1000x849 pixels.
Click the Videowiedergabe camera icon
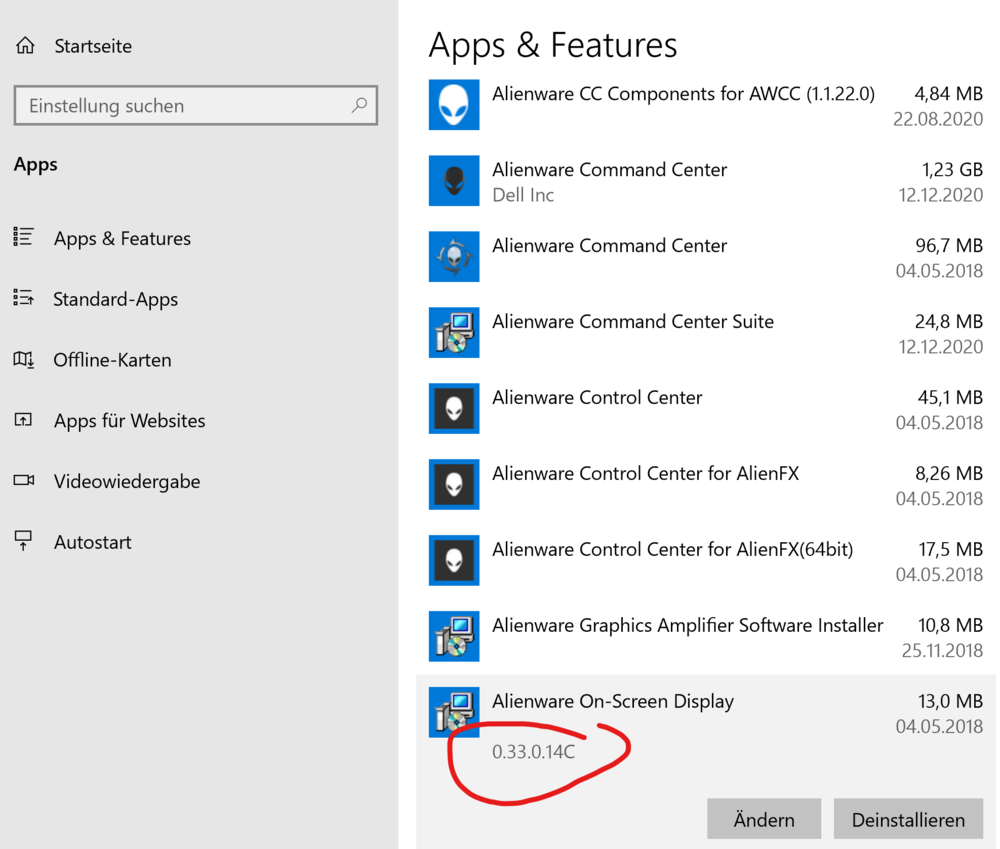coord(24,481)
